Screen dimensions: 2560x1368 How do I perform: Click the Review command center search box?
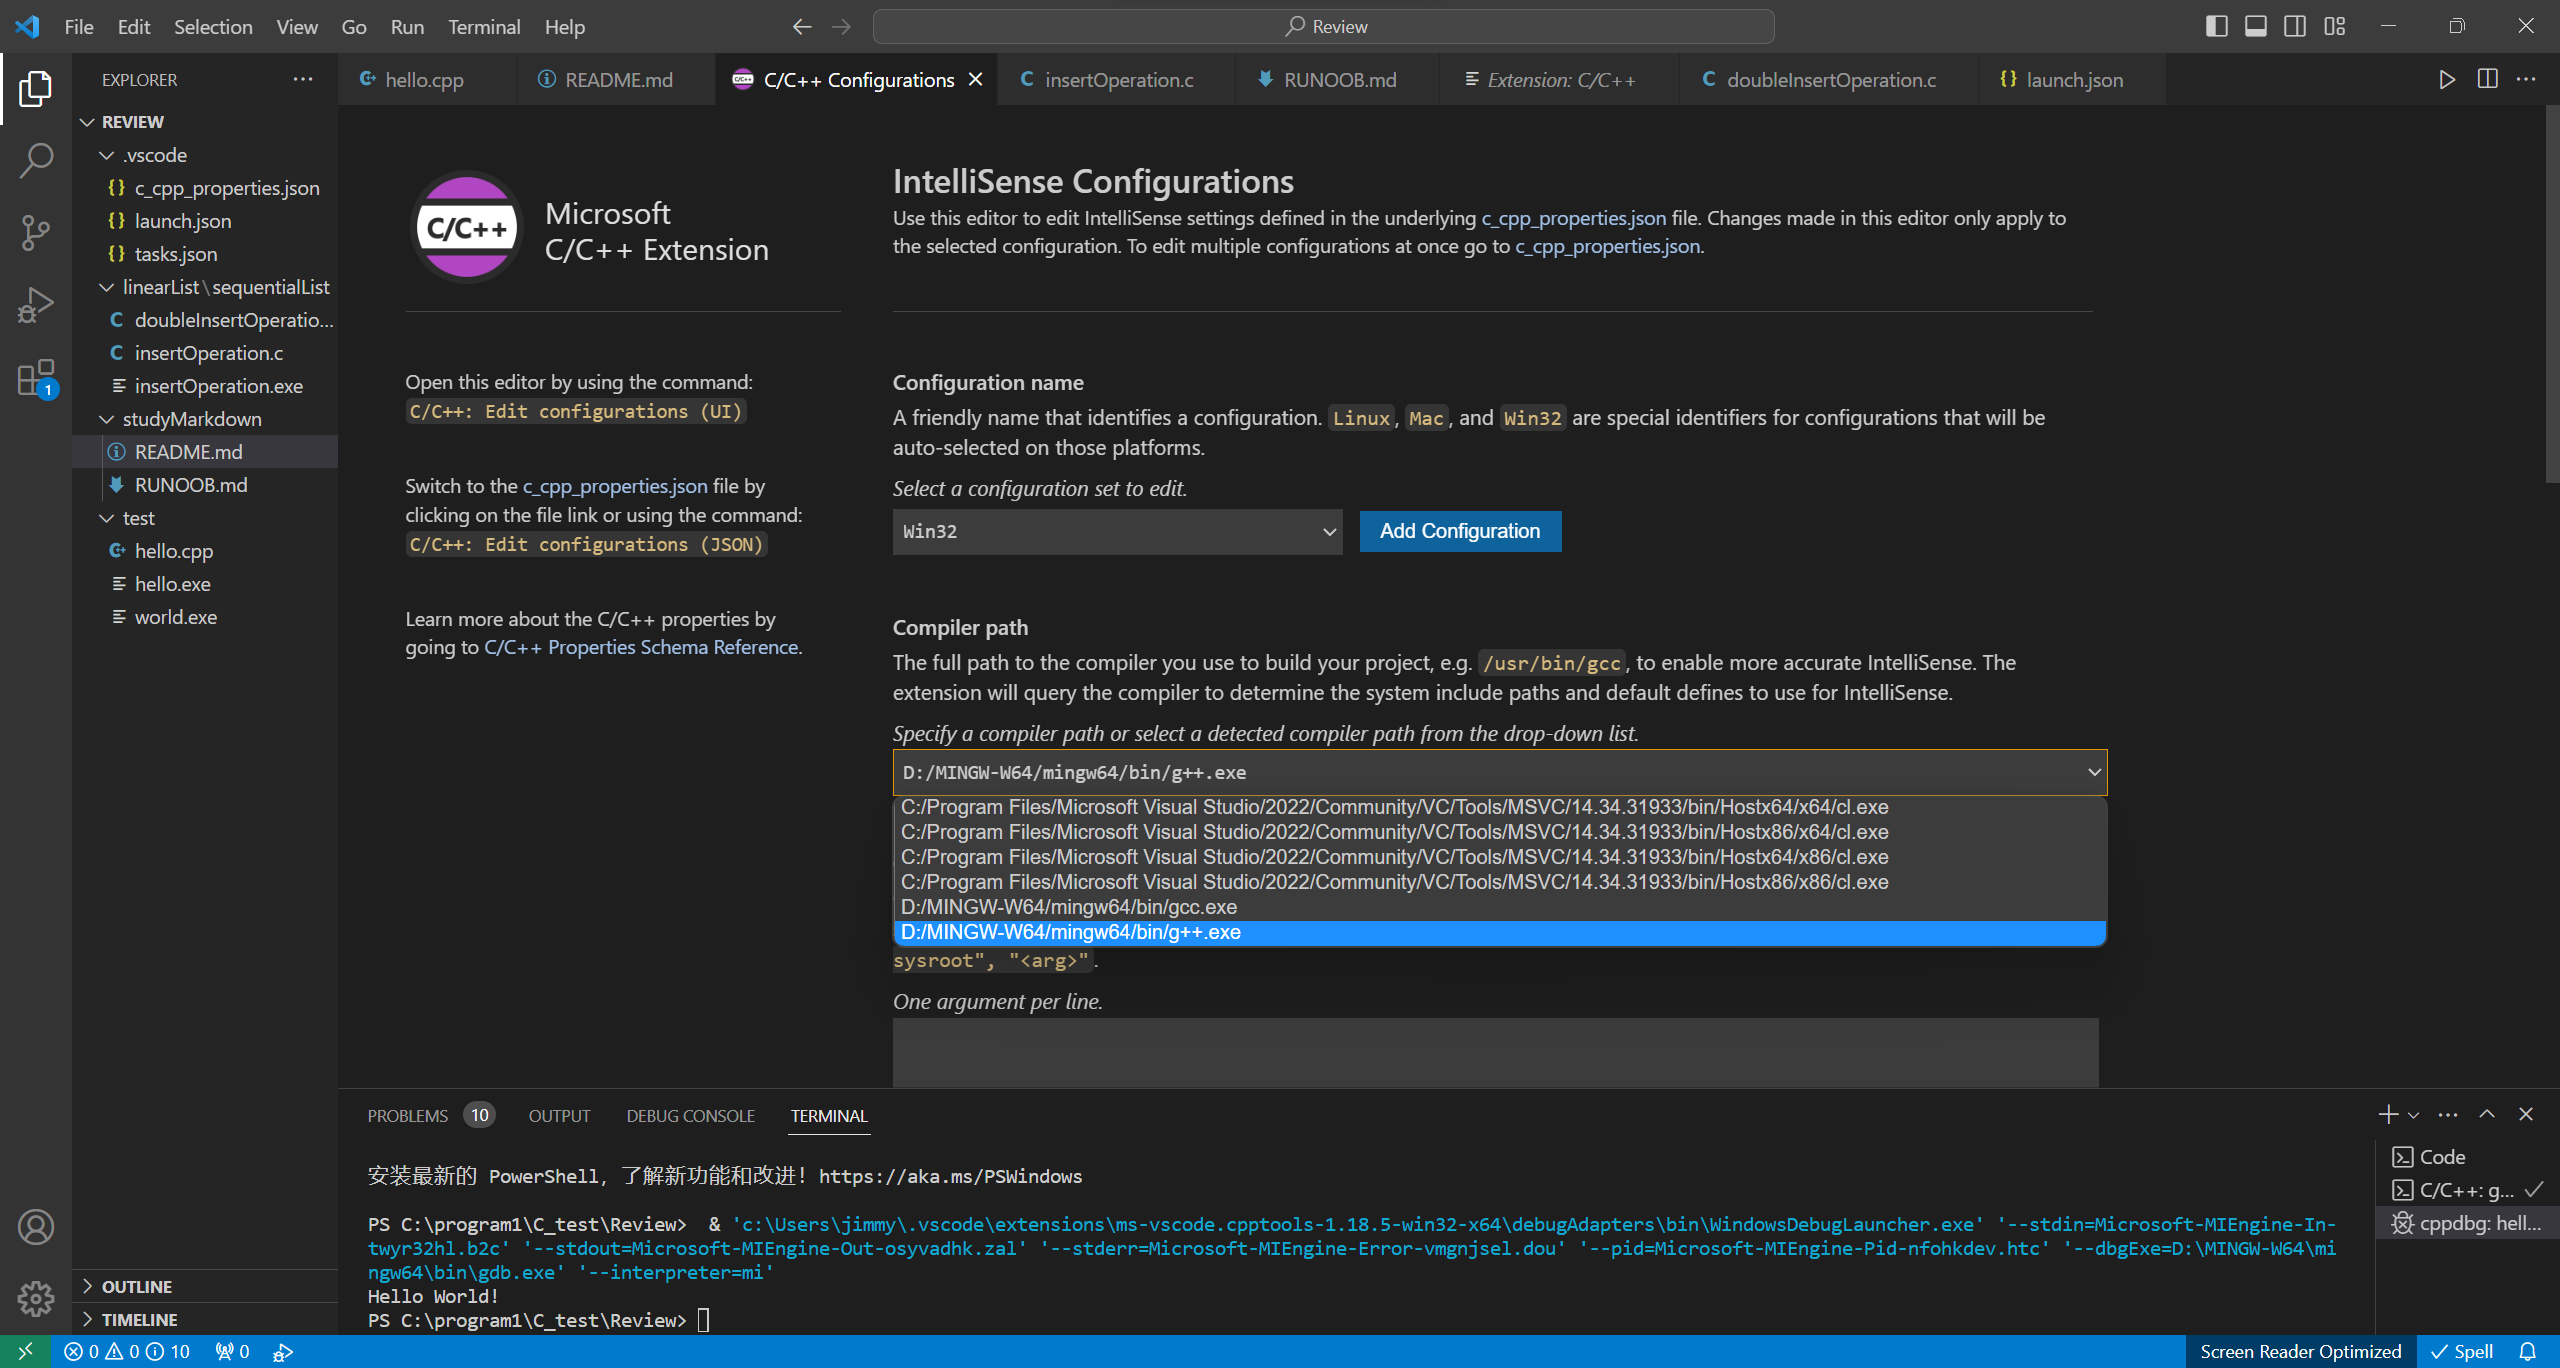(1324, 27)
